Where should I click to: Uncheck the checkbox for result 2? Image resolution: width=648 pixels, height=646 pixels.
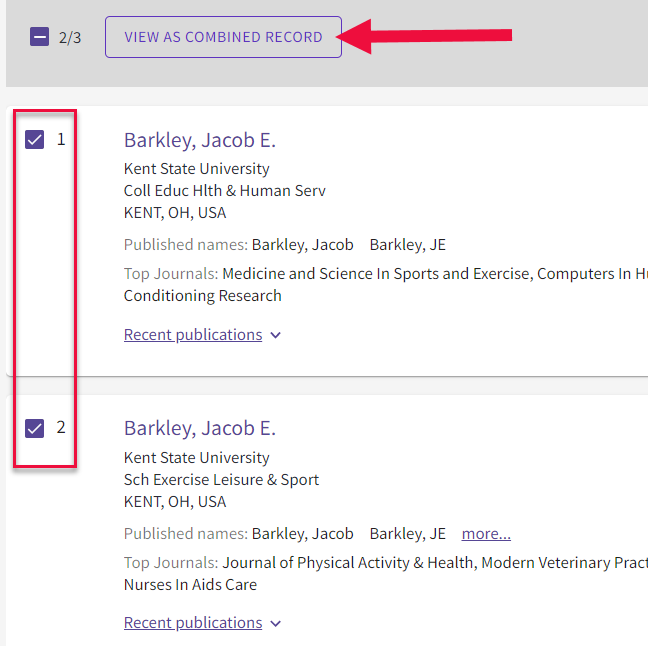point(35,428)
